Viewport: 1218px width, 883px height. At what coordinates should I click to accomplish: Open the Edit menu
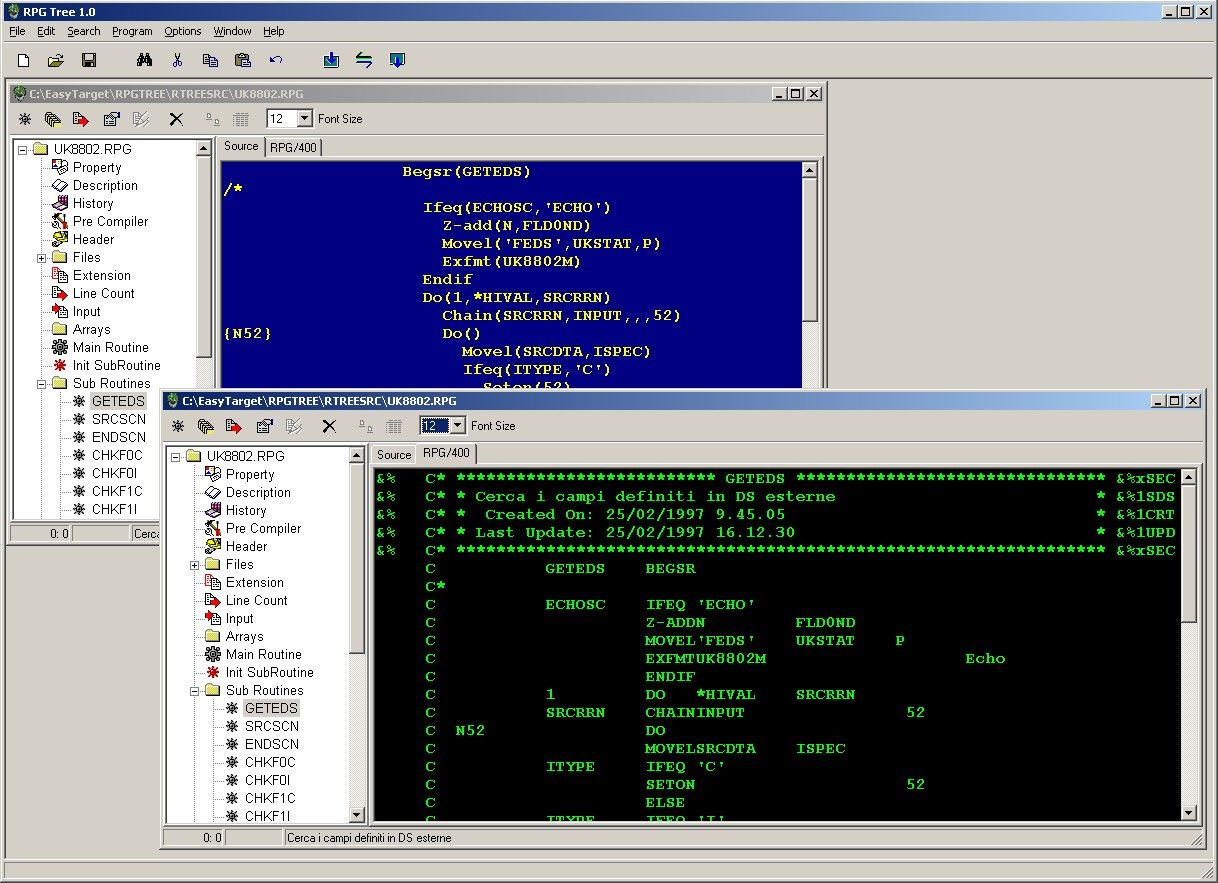pos(46,31)
